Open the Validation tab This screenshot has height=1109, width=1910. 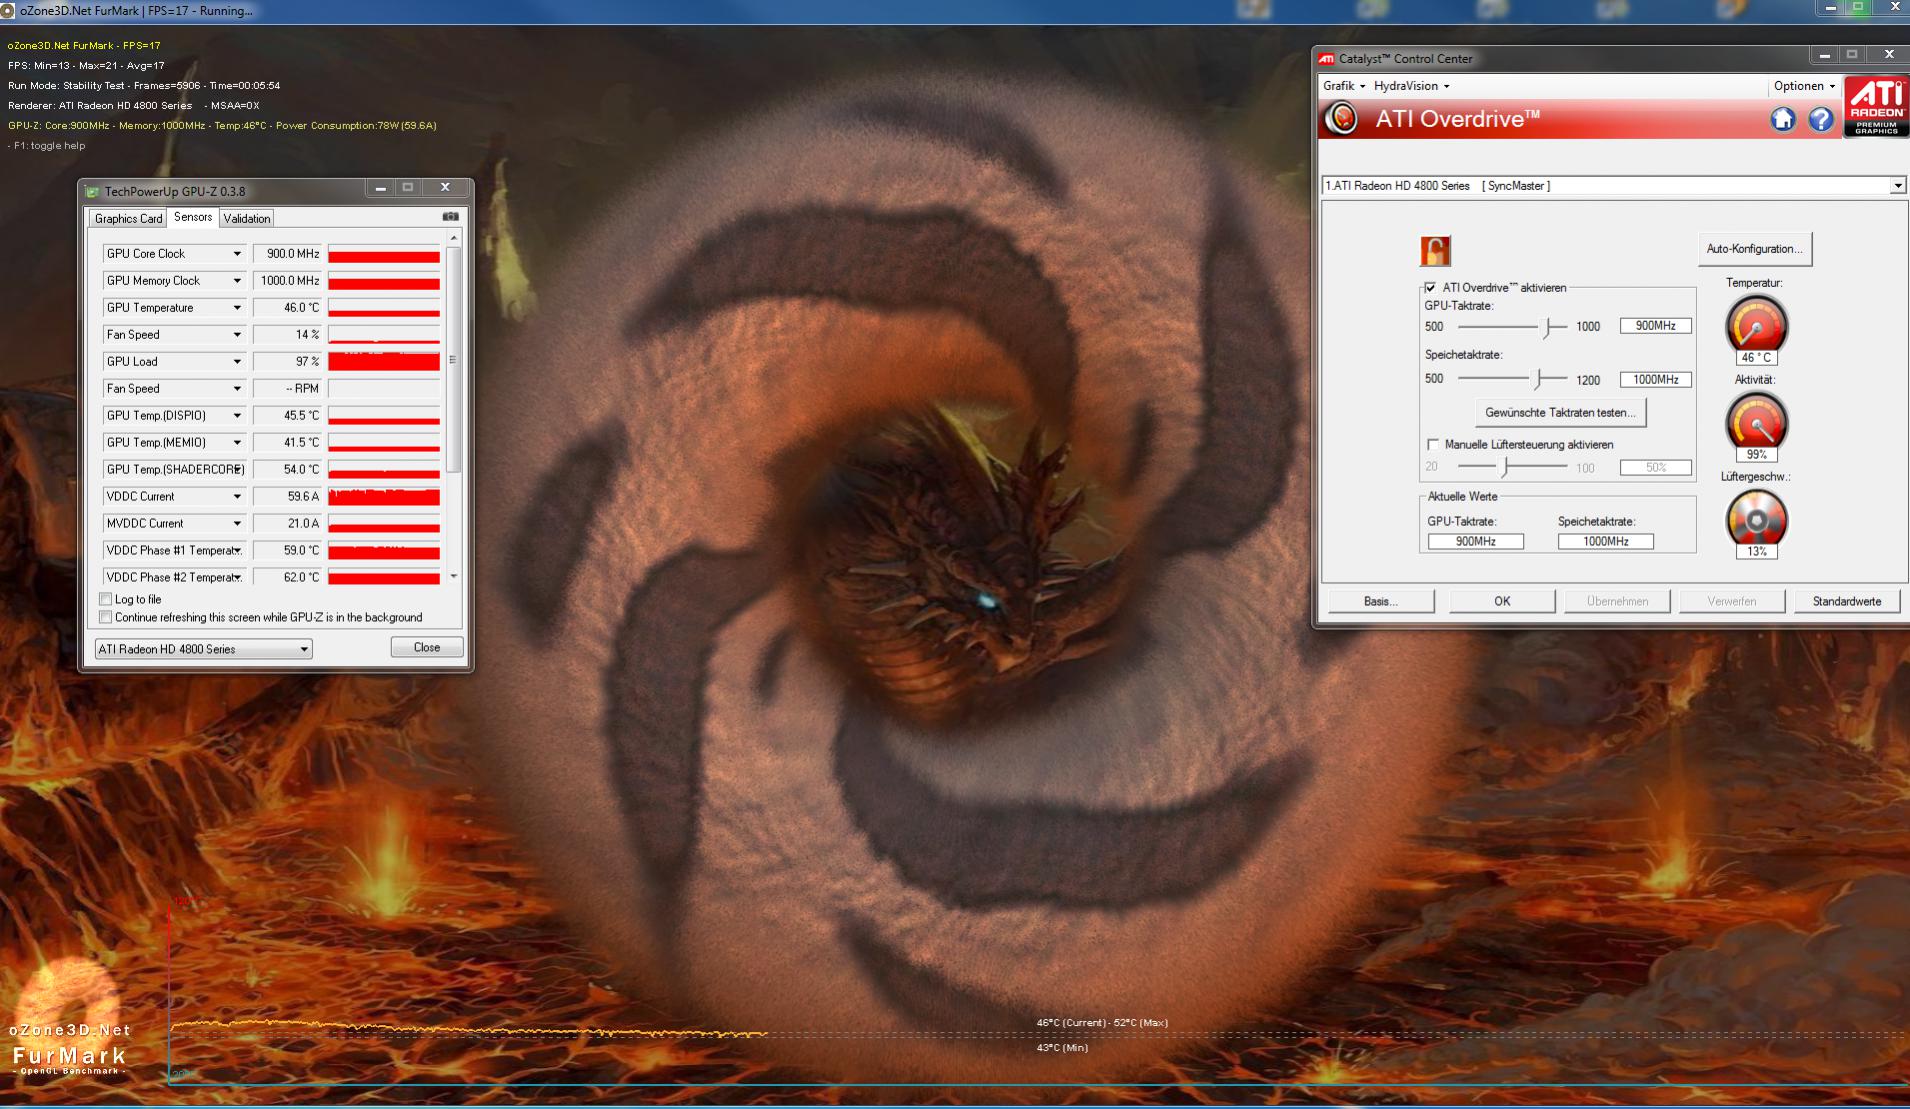(x=246, y=219)
